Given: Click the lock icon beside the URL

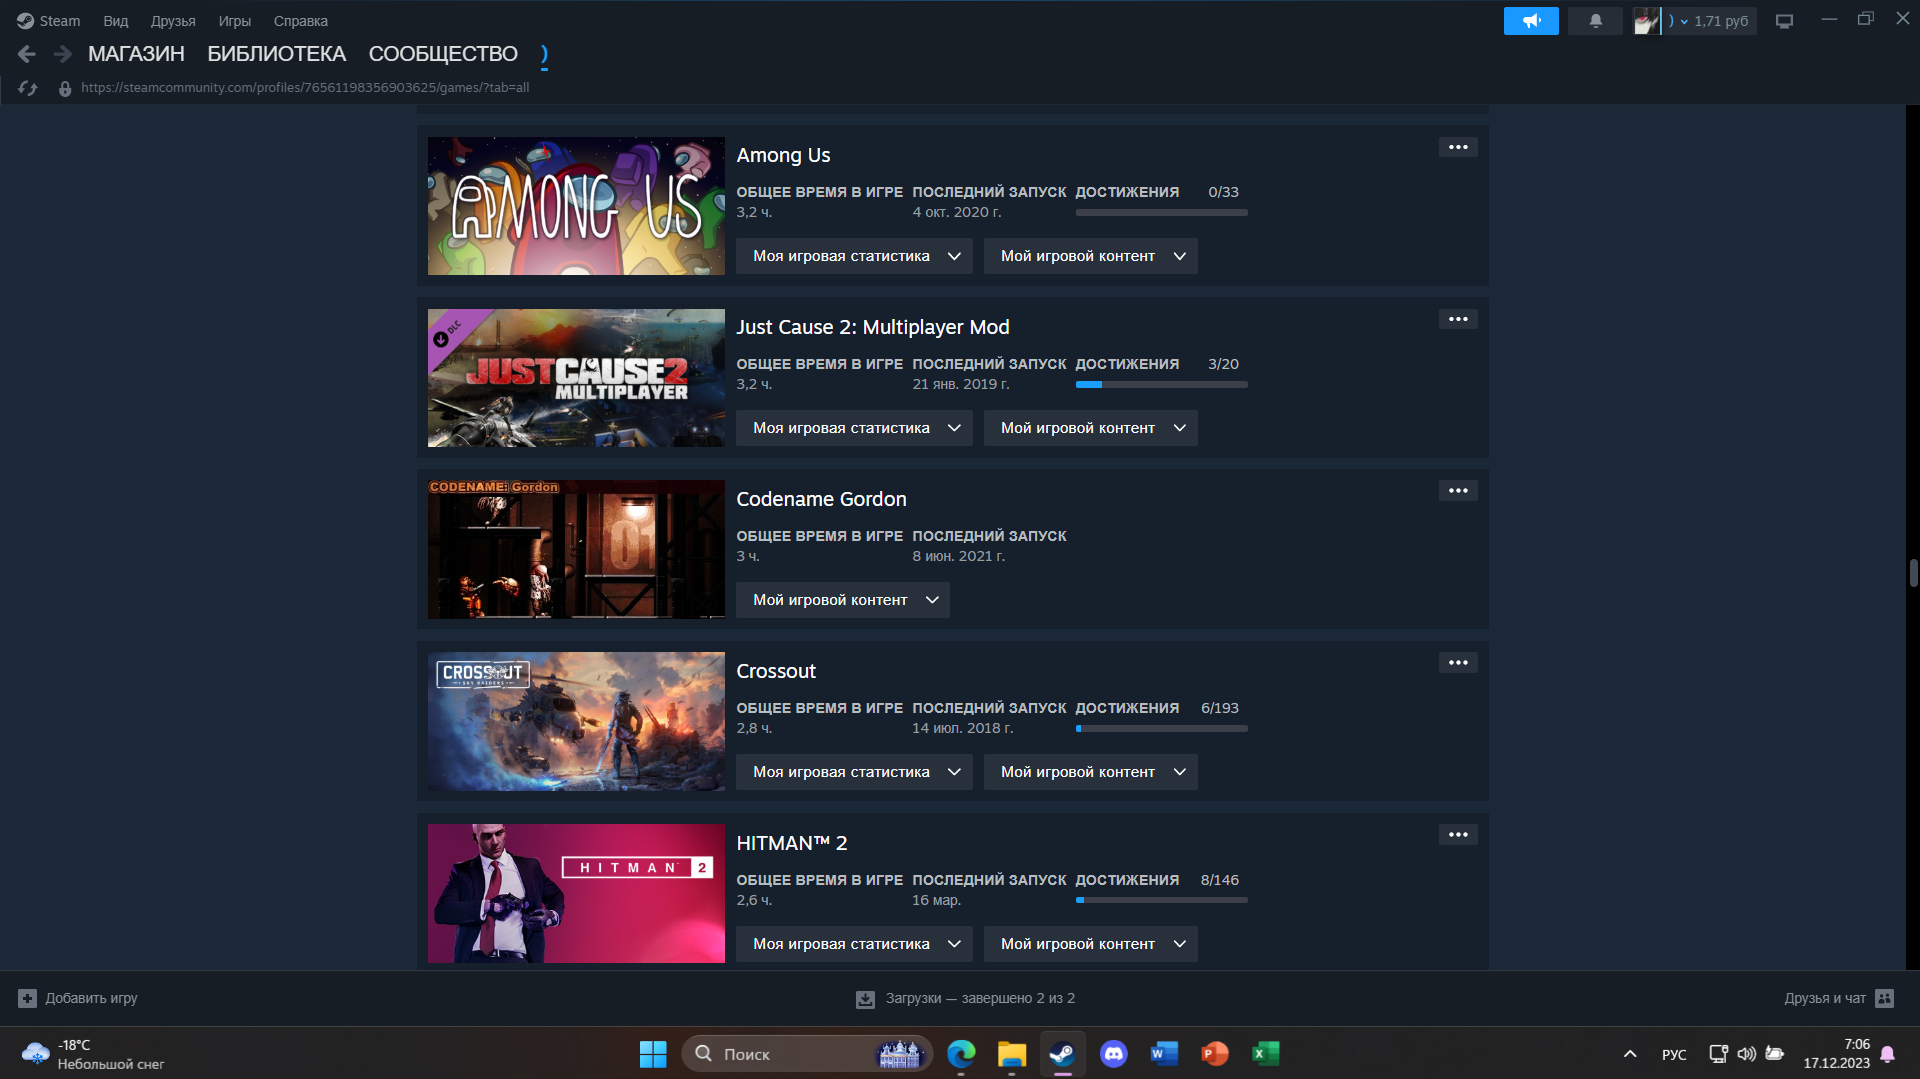Looking at the screenshot, I should click(65, 88).
